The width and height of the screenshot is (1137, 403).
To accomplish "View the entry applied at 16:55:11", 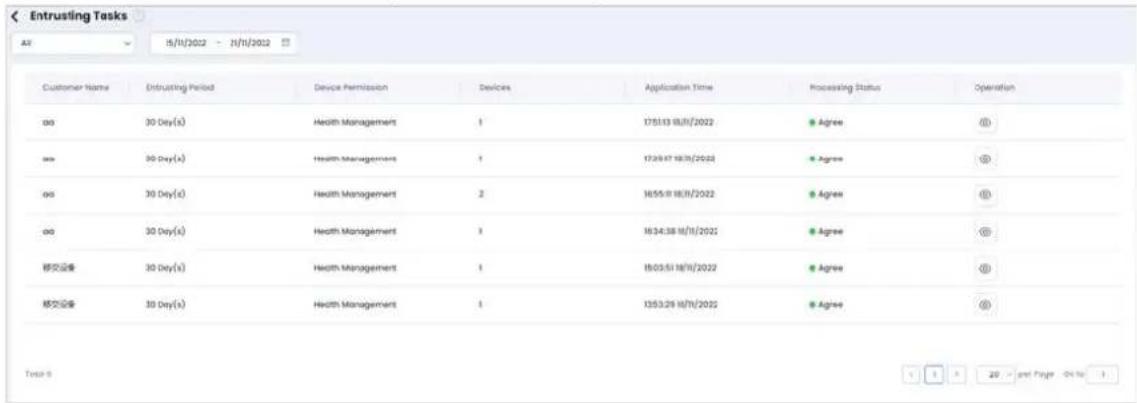I will (x=985, y=195).
